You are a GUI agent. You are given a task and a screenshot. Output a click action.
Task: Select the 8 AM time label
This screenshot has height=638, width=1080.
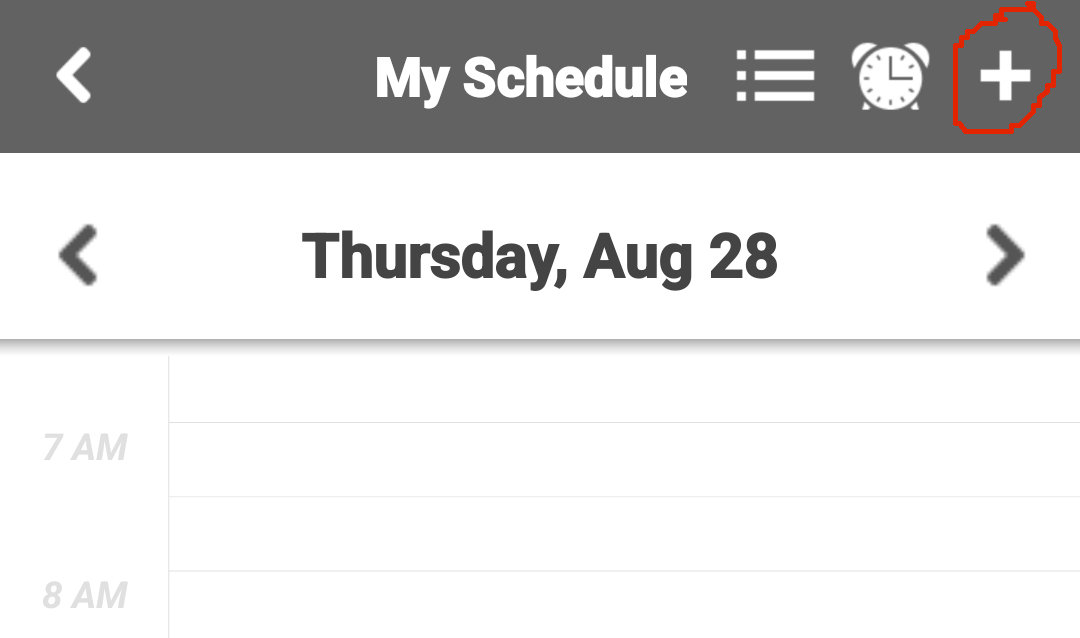tap(85, 596)
